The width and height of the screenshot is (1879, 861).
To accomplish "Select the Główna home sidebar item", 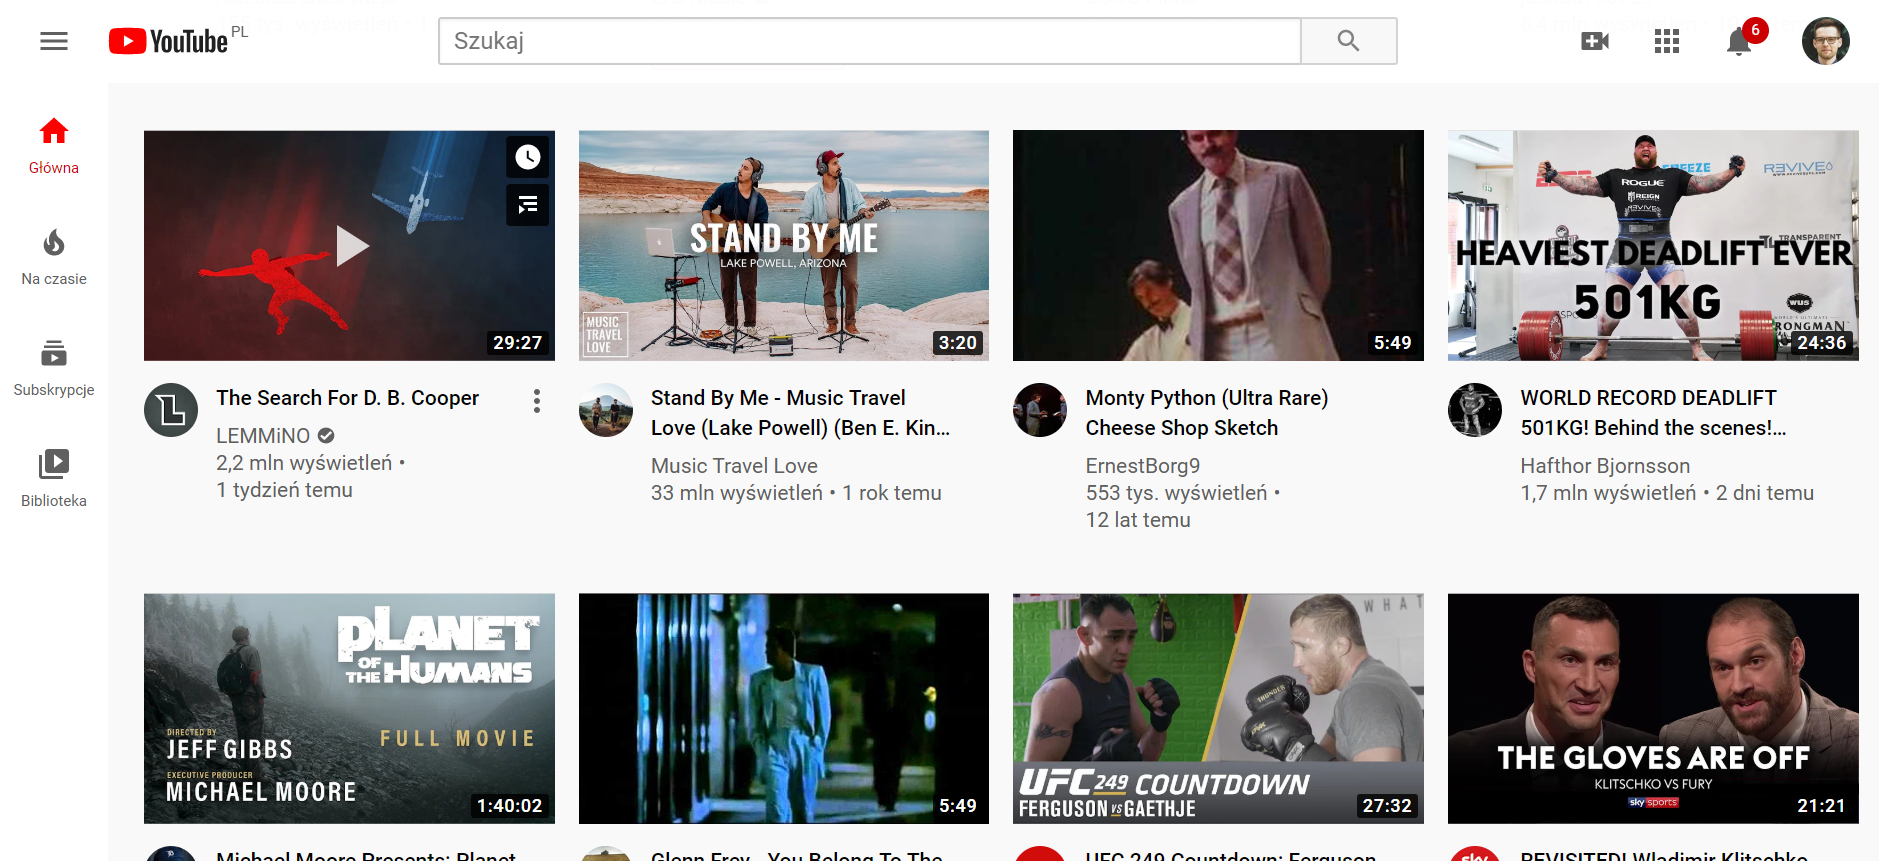I will [54, 146].
